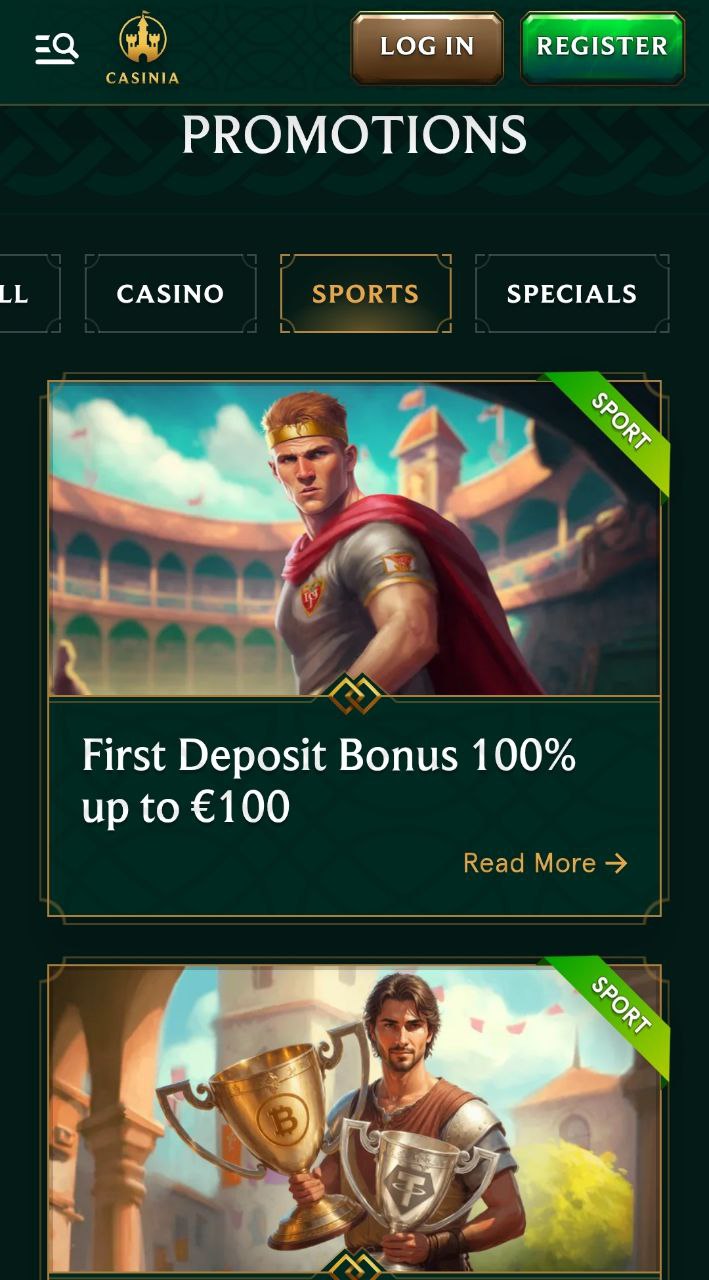Tap the man holding trophies image
Screen dimensions: 709x1280
pos(355,1120)
